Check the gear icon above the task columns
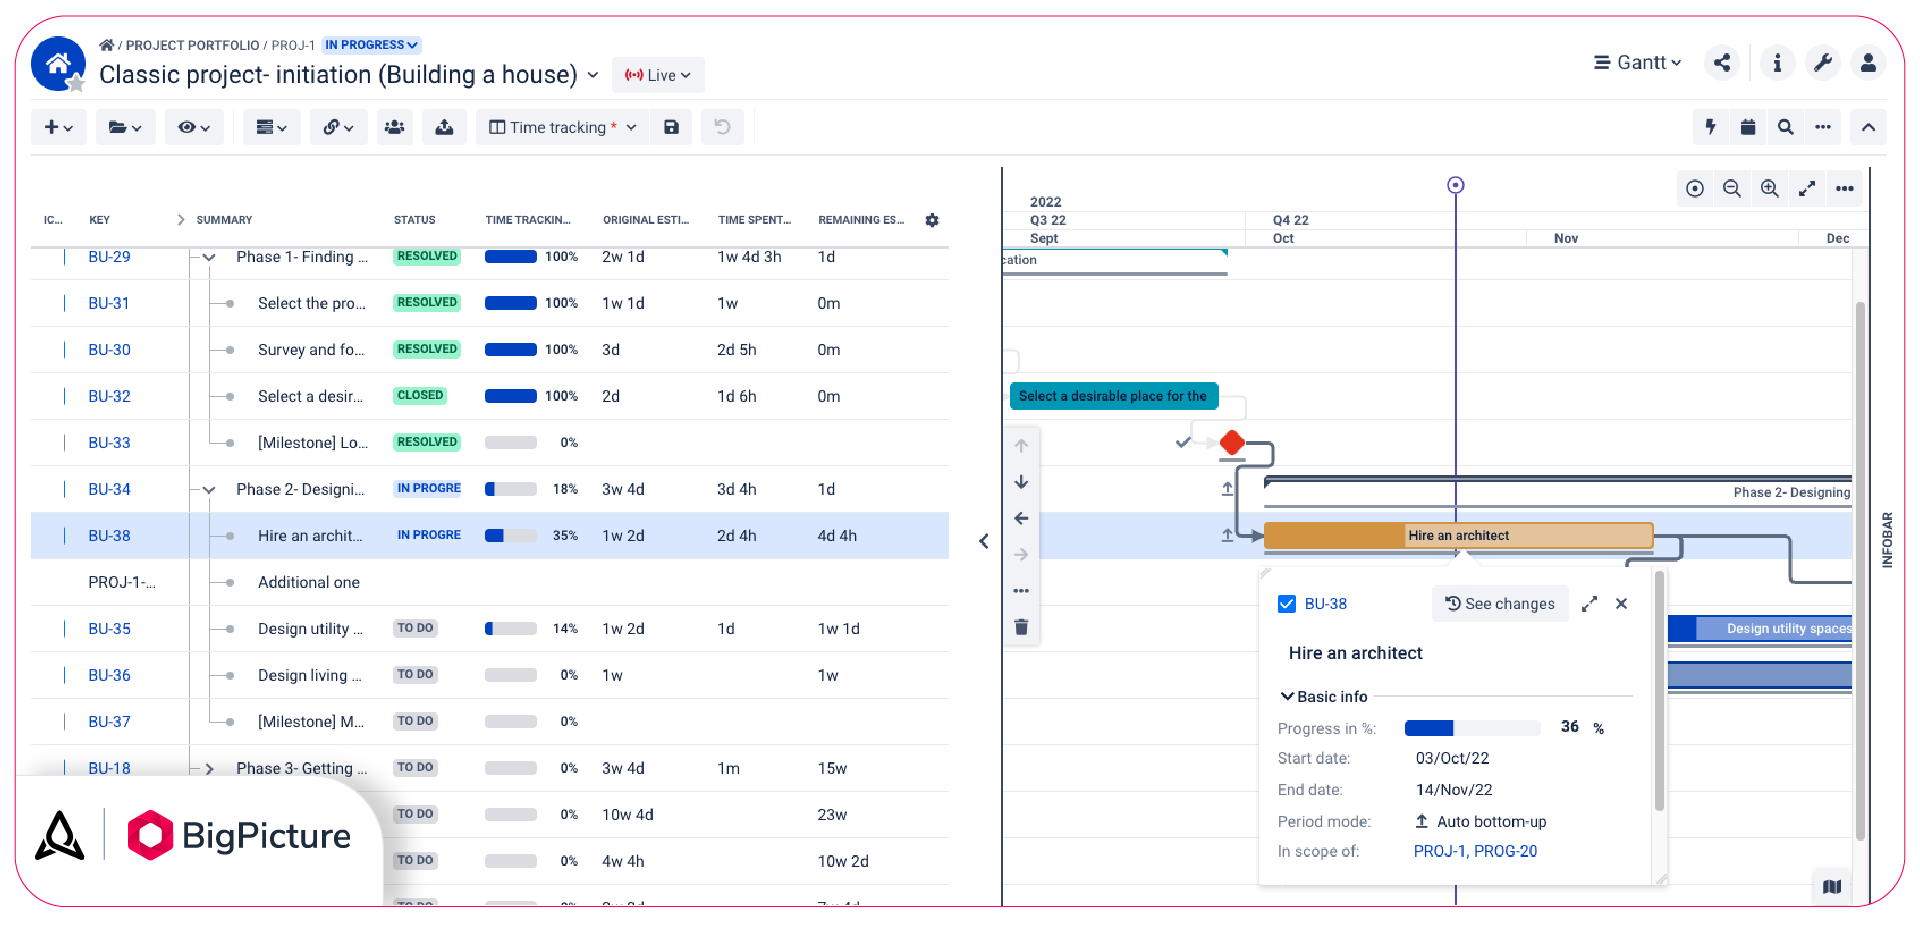This screenshot has height=930, width=1920. pyautogui.click(x=932, y=220)
